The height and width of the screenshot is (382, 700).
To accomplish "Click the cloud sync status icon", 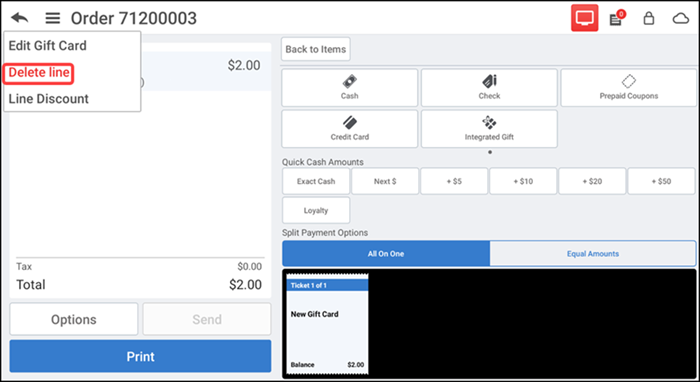I will [681, 19].
